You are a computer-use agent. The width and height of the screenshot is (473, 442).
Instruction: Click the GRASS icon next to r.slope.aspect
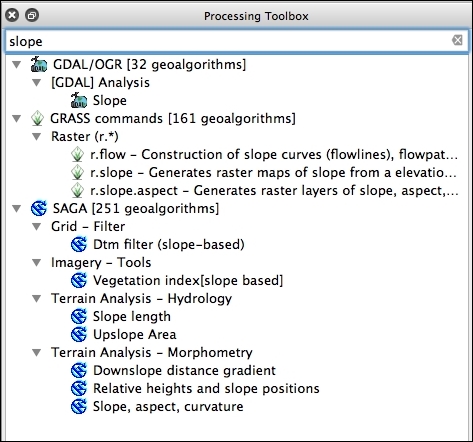[x=77, y=190]
